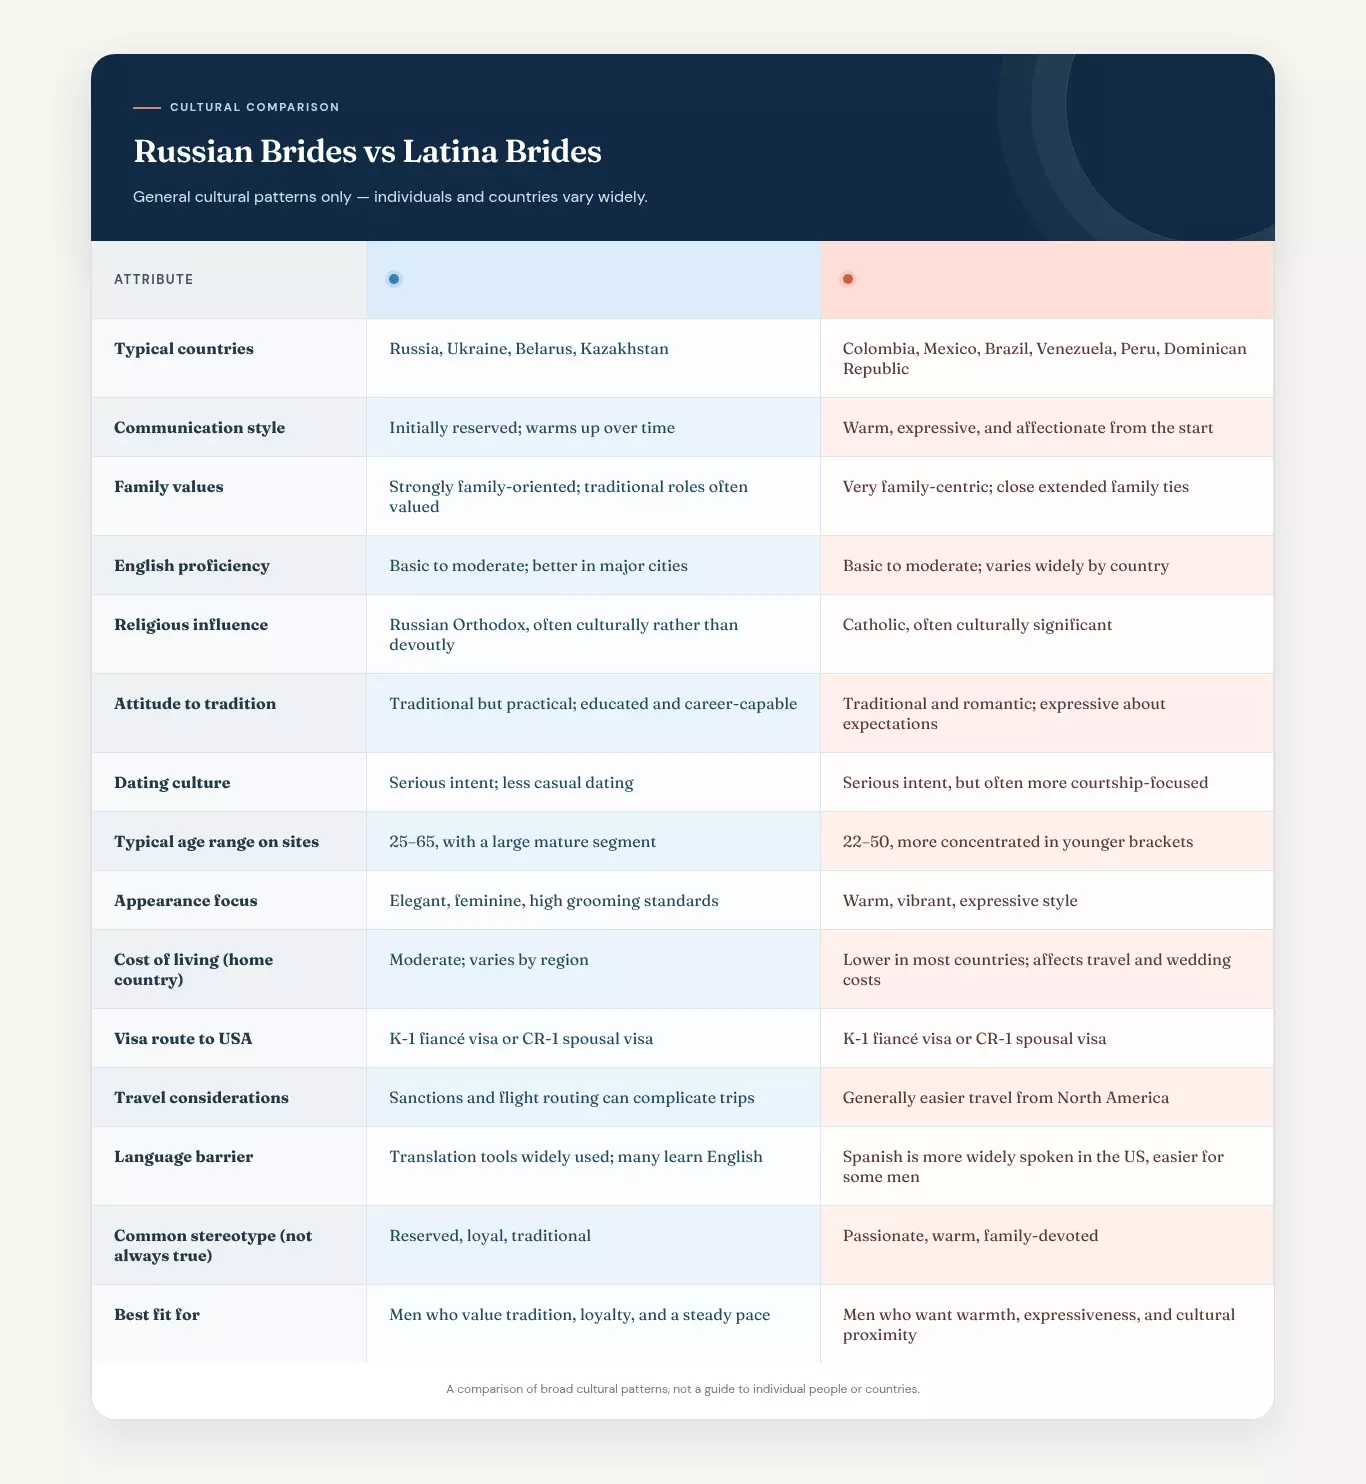The width and height of the screenshot is (1366, 1484).
Task: Select the Religious influence row label
Action: 191,625
